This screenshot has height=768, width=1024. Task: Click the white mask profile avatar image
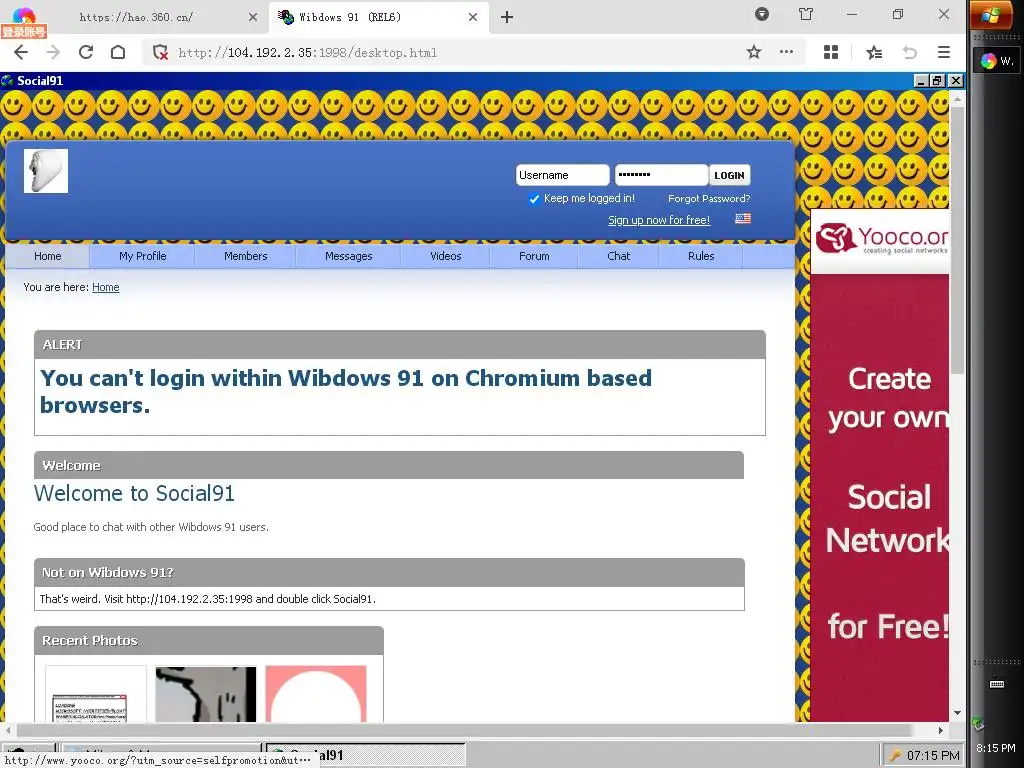click(x=46, y=171)
